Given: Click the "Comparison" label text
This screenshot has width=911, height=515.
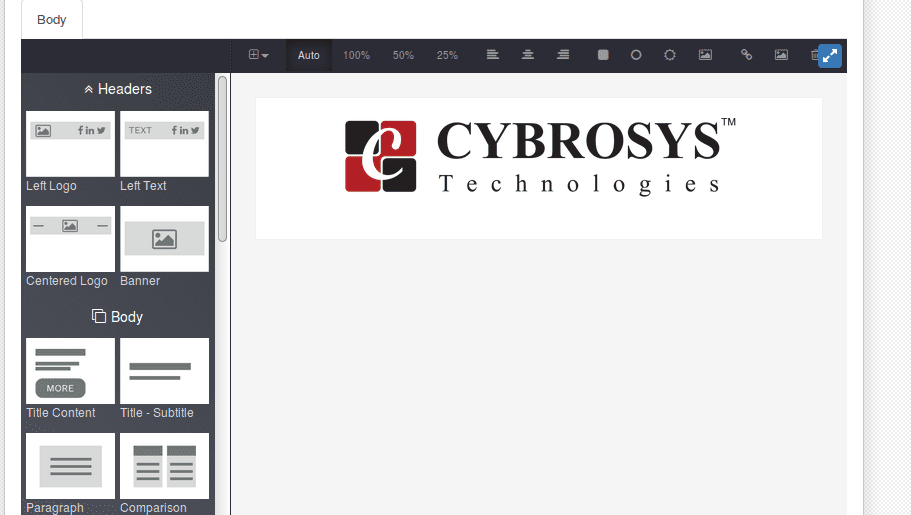Looking at the screenshot, I should (x=153, y=507).
